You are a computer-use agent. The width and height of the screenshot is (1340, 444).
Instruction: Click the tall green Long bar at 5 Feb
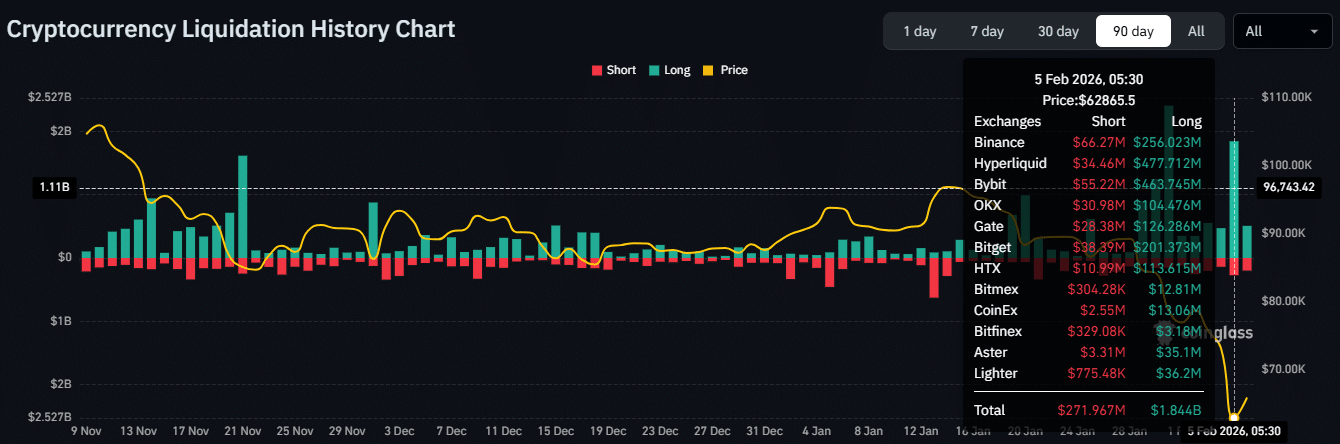tap(1234, 198)
